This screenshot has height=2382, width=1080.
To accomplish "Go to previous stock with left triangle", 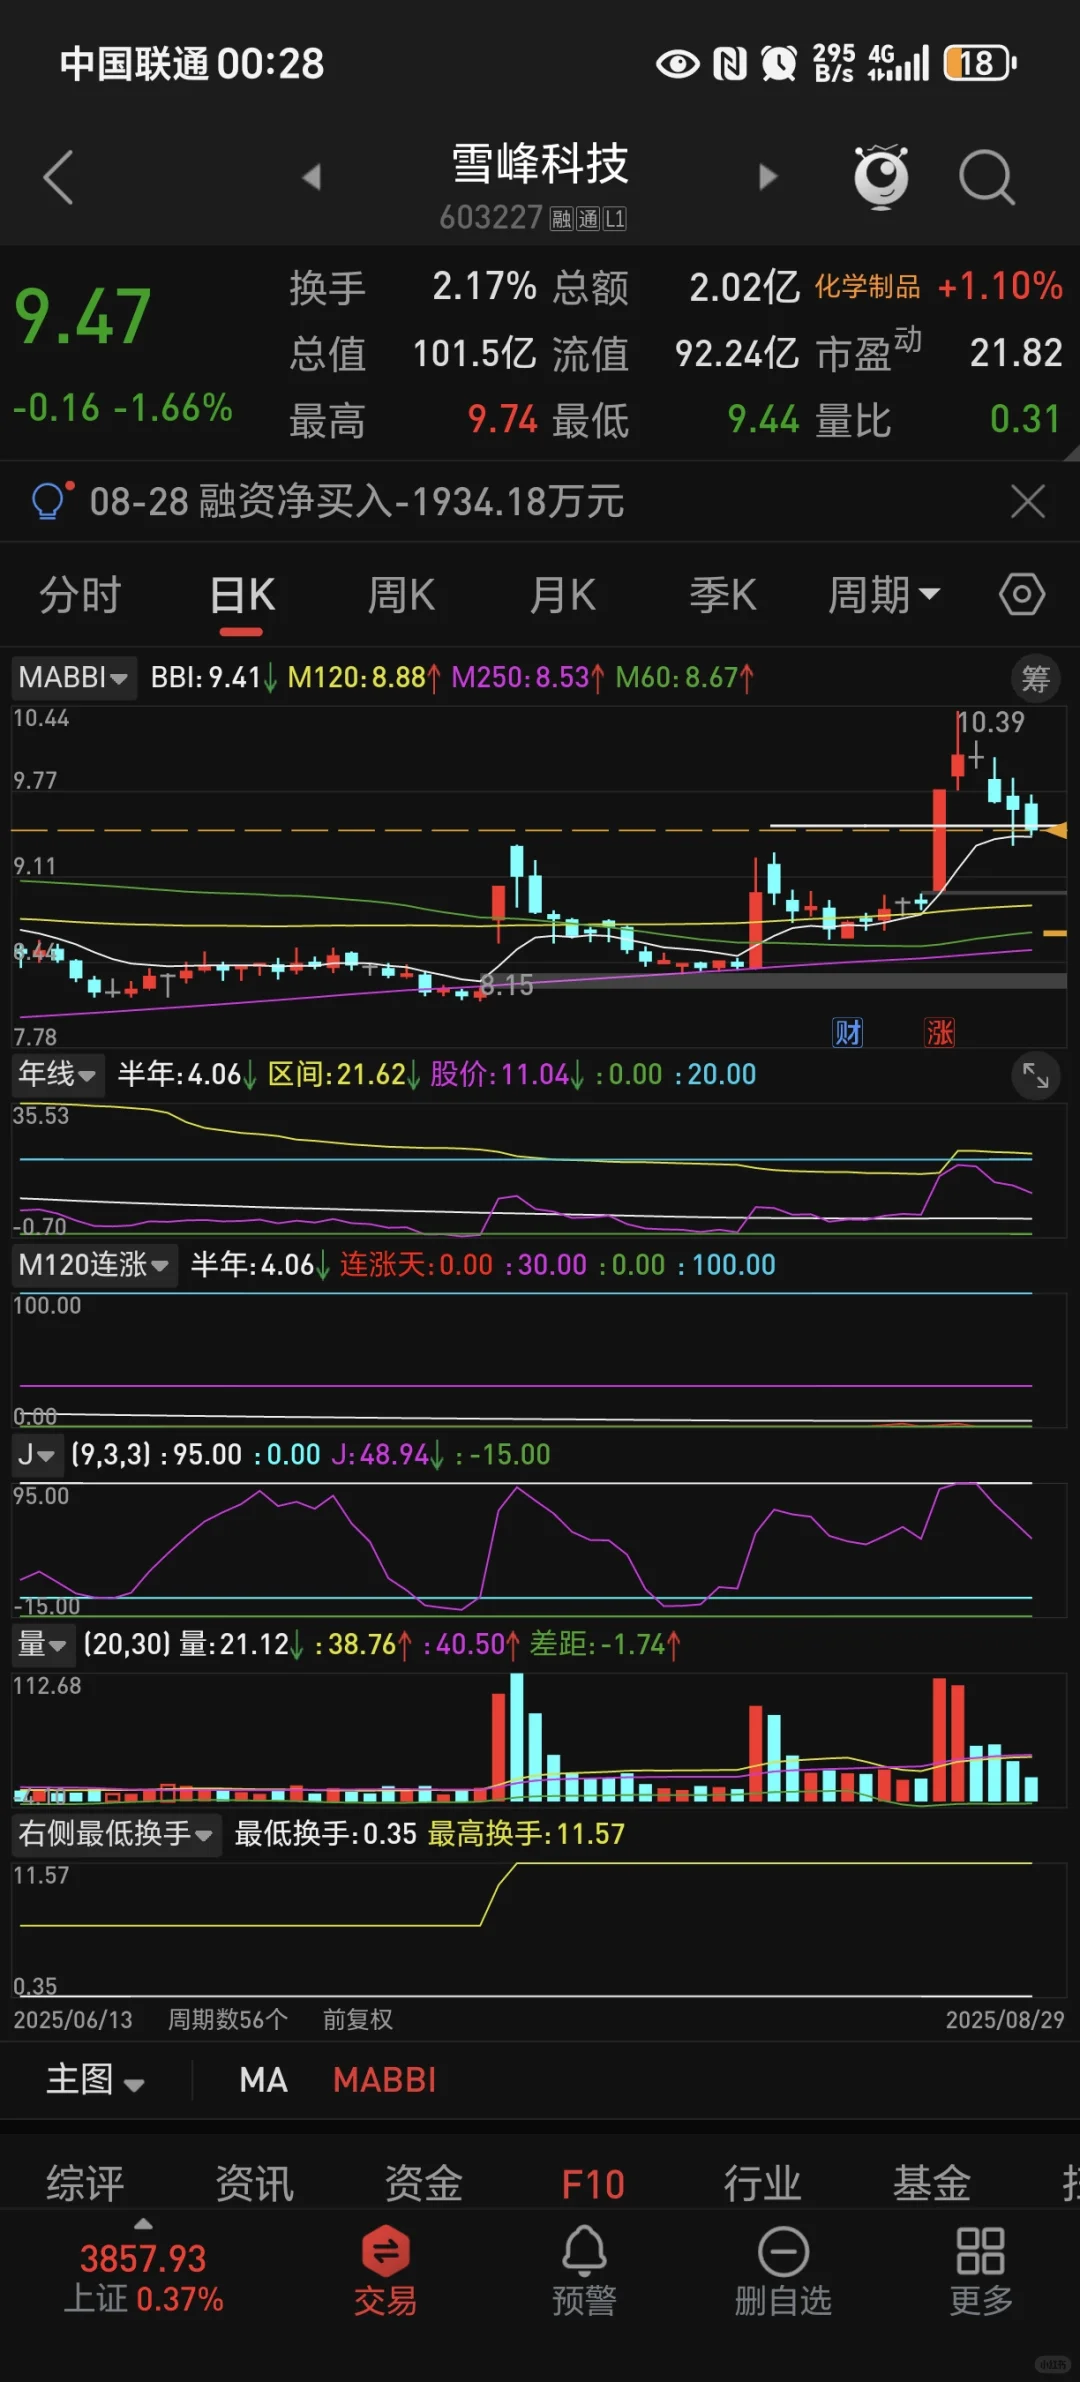I will click(312, 177).
